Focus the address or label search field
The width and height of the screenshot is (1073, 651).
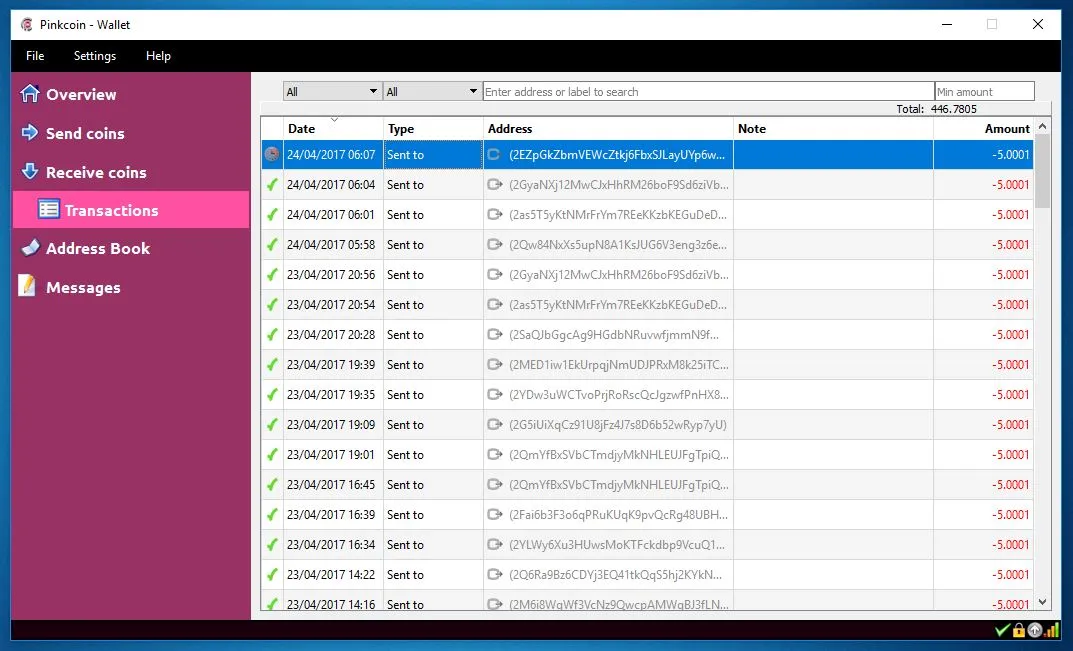click(708, 91)
